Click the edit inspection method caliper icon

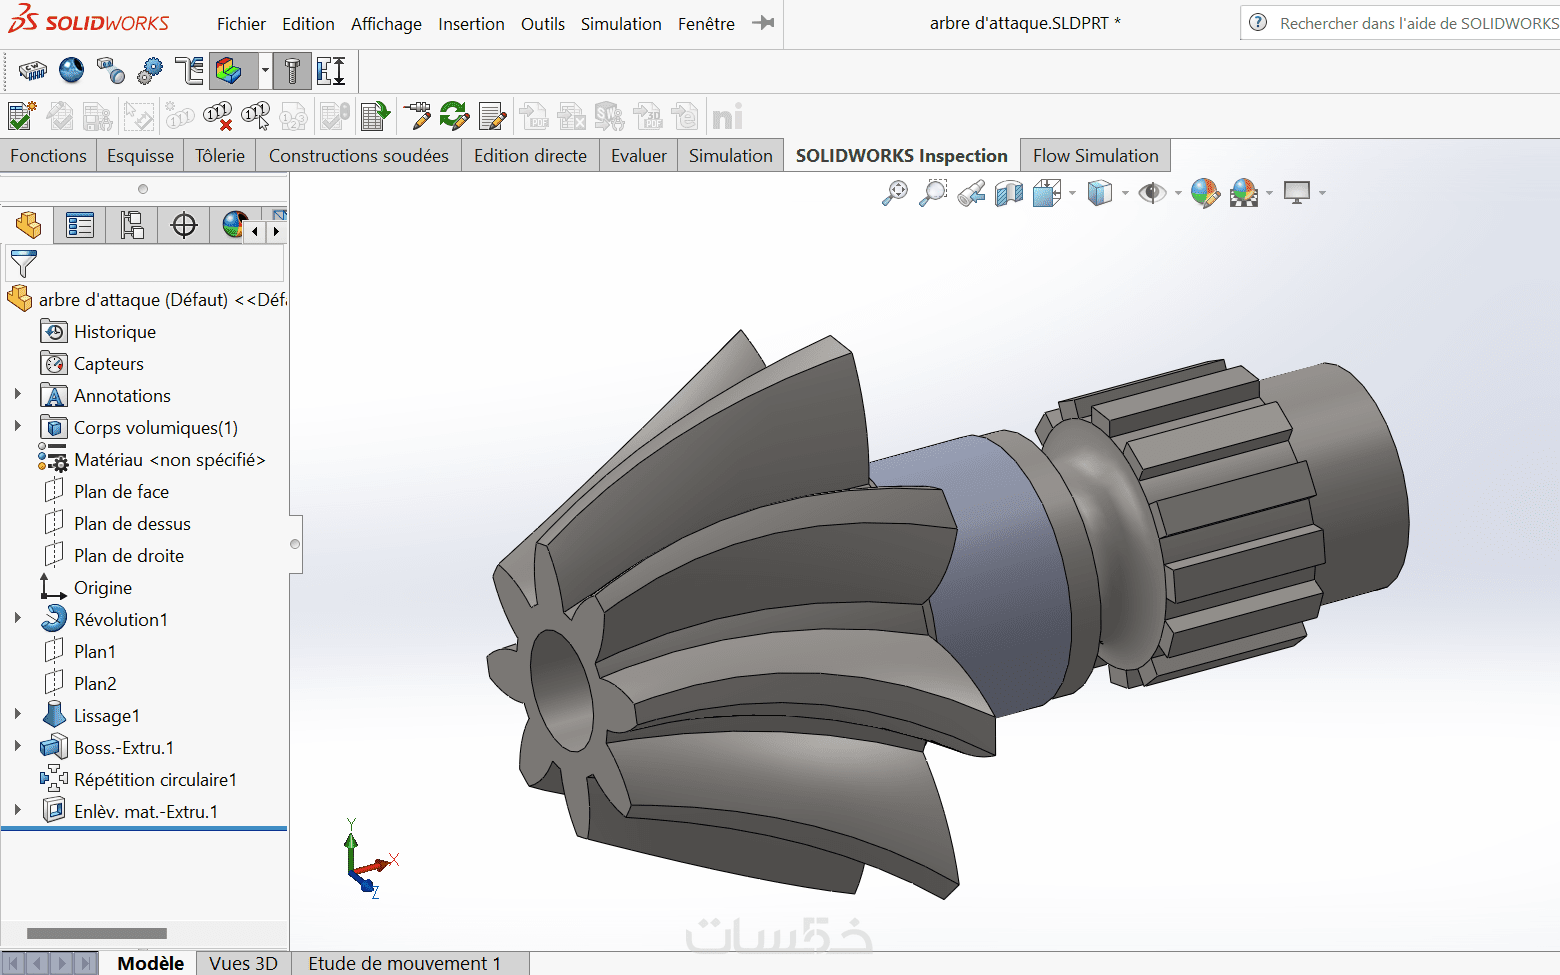point(417,116)
